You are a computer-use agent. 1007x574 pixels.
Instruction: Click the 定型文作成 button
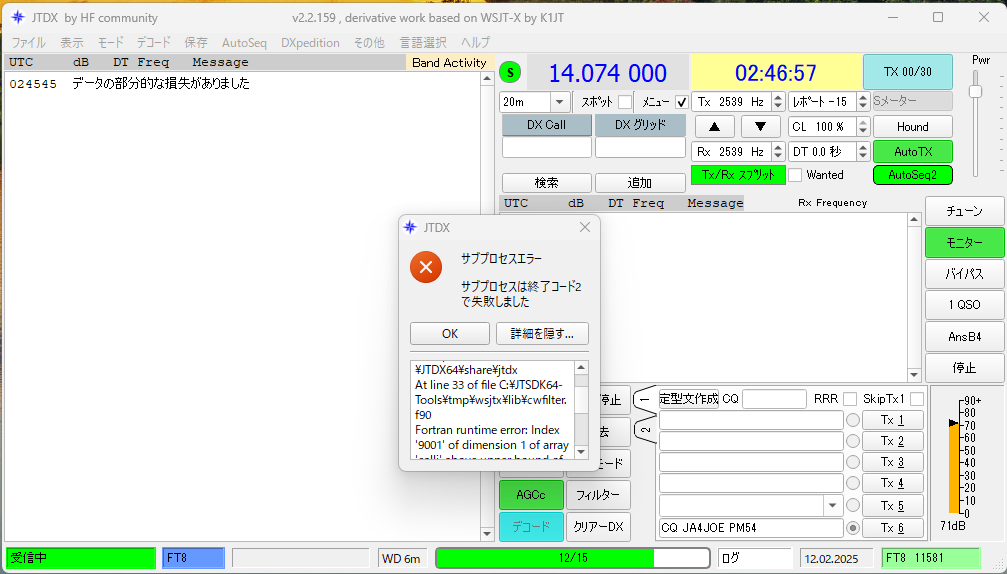[688, 399]
